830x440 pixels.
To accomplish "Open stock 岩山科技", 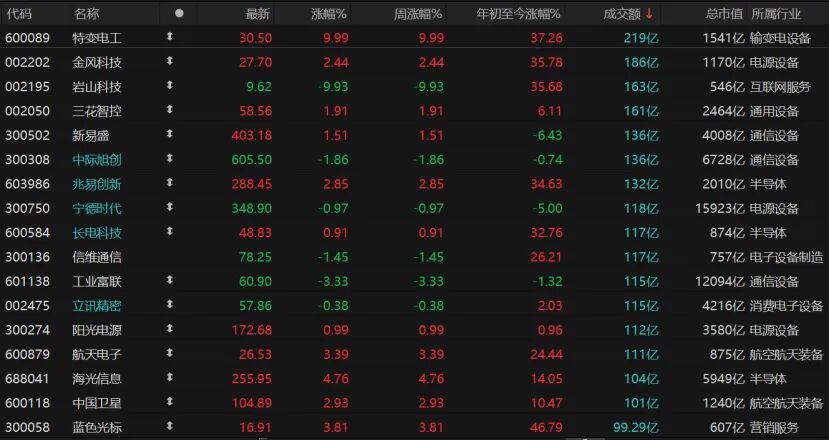I will click(x=97, y=87).
